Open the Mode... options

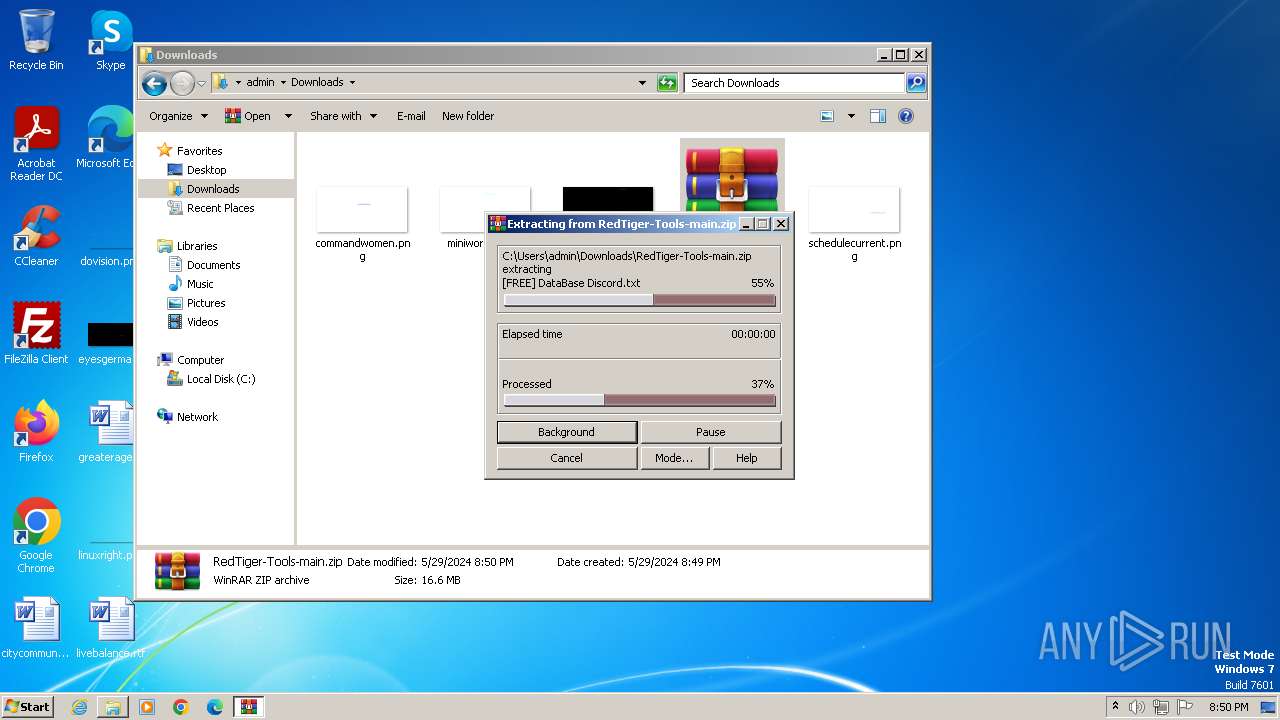pyautogui.click(x=674, y=458)
